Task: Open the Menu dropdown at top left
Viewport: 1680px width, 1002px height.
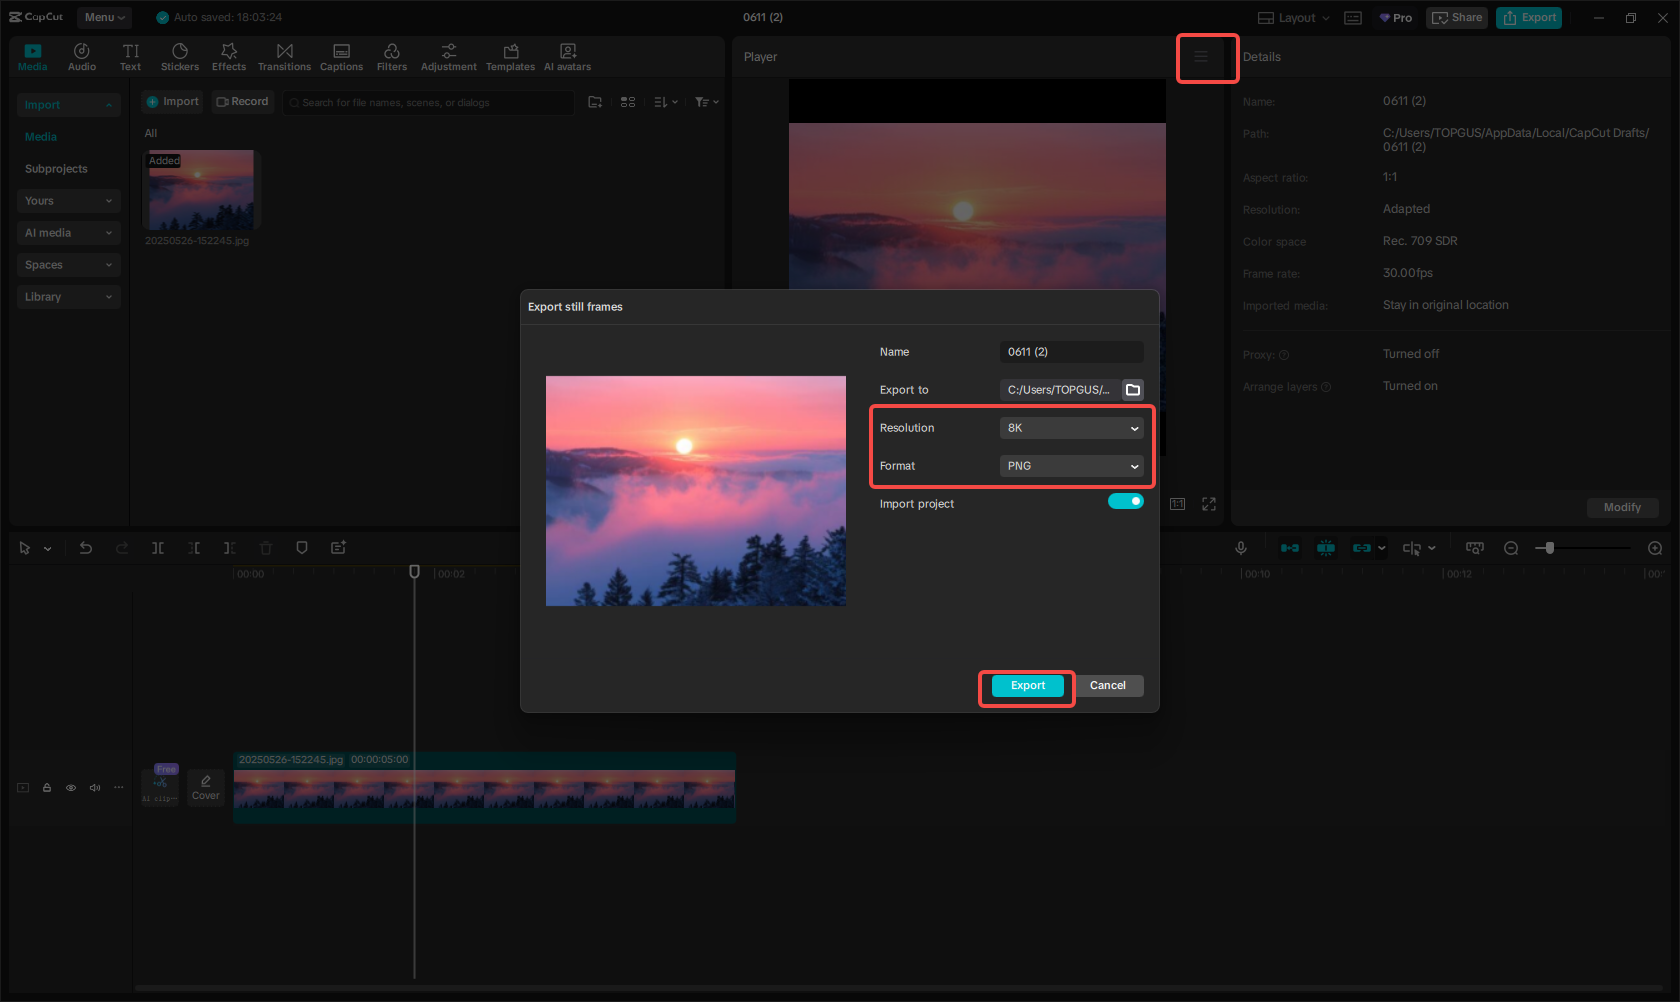Action: pyautogui.click(x=104, y=17)
